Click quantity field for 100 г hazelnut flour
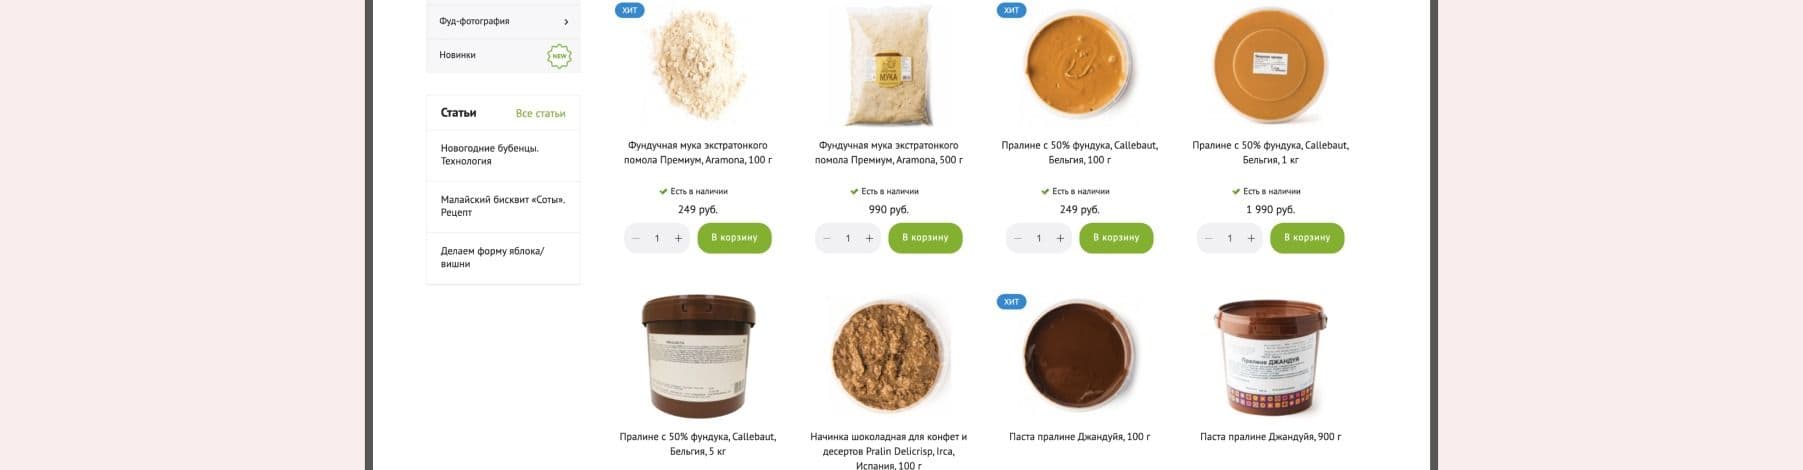Screen dimensions: 1803x470 (x=657, y=238)
